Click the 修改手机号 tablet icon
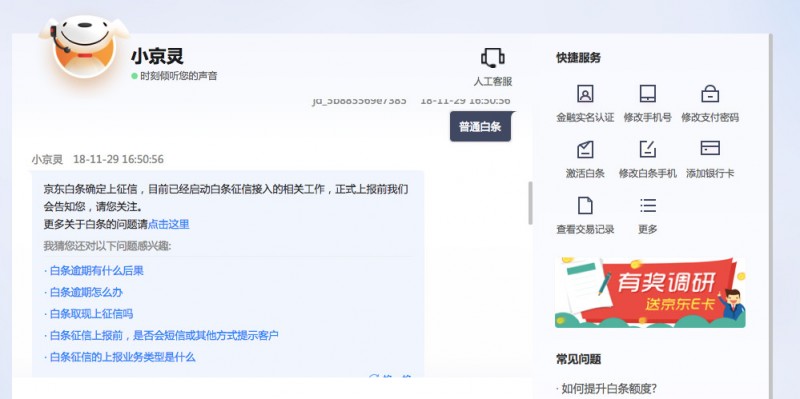Image resolution: width=800 pixels, height=399 pixels. (x=647, y=94)
